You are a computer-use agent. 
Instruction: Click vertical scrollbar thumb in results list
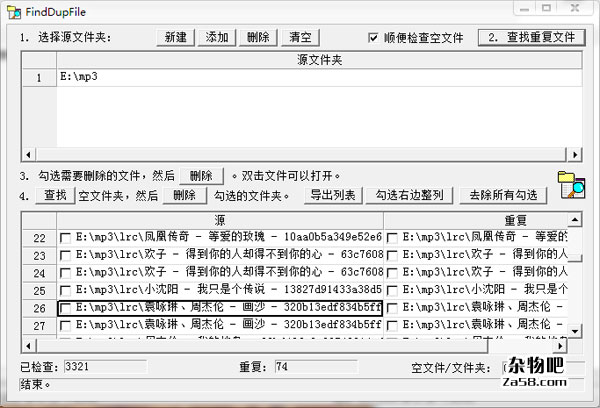coord(575,258)
